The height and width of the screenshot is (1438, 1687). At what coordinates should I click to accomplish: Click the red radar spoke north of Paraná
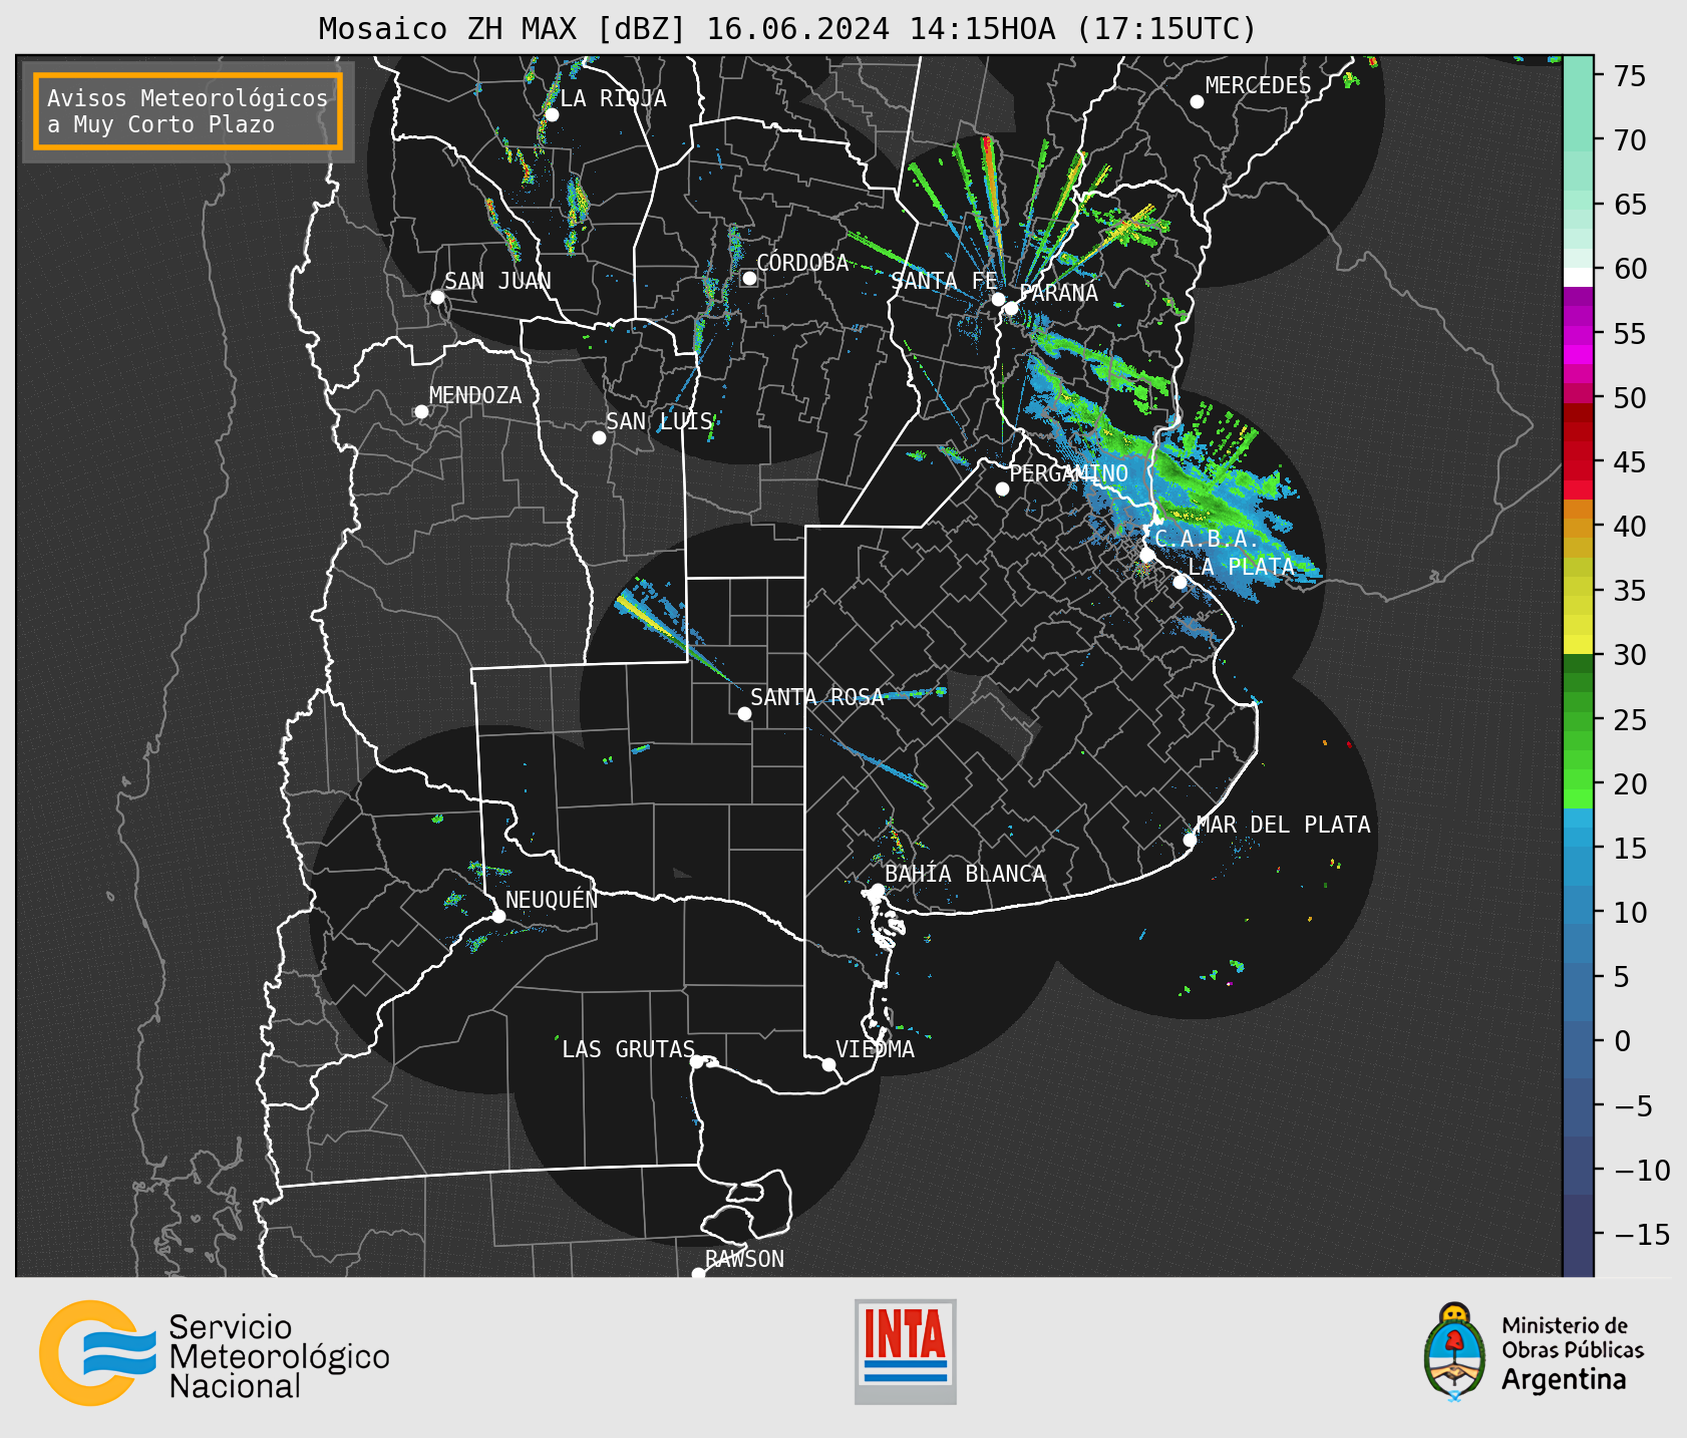click(x=989, y=170)
